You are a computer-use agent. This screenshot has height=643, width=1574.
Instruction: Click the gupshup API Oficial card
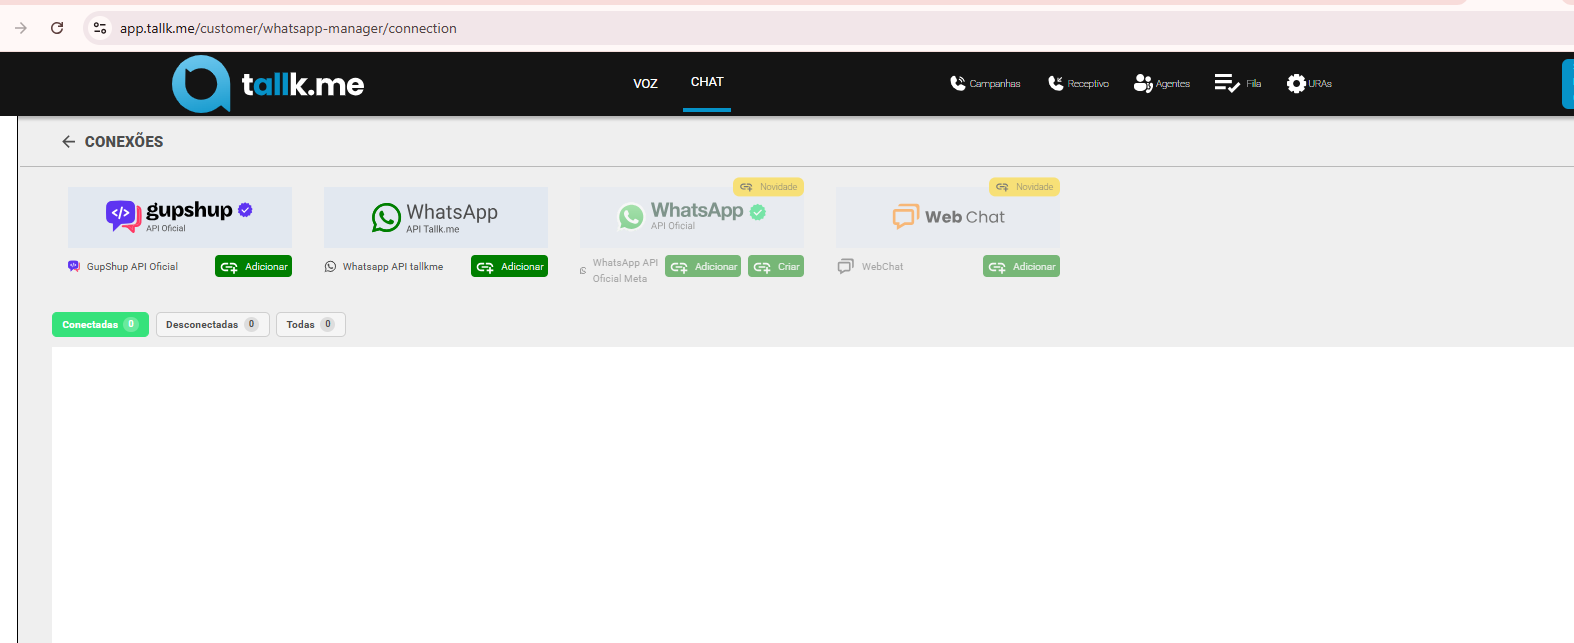180,217
